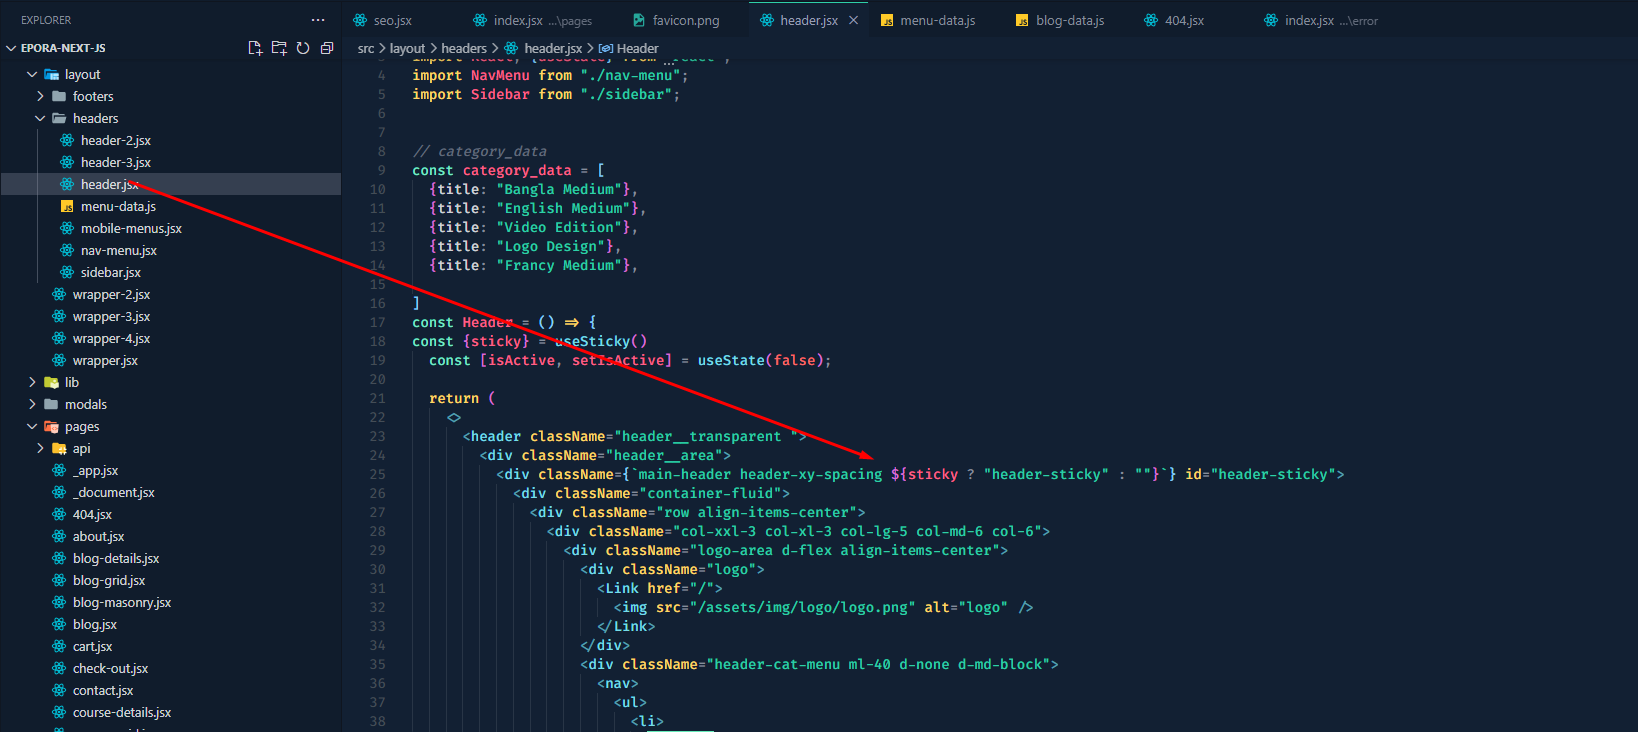Expand the modals folder
The image size is (1638, 732).
[32, 404]
